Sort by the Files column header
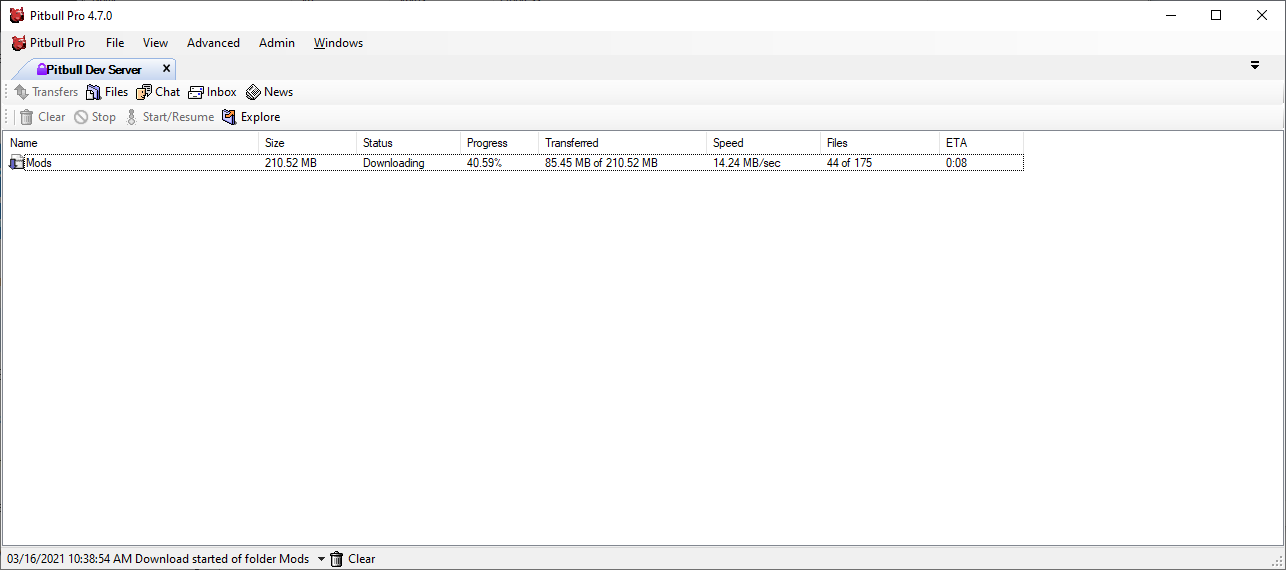Screen dimensions: 1286x570 (x=880, y=143)
